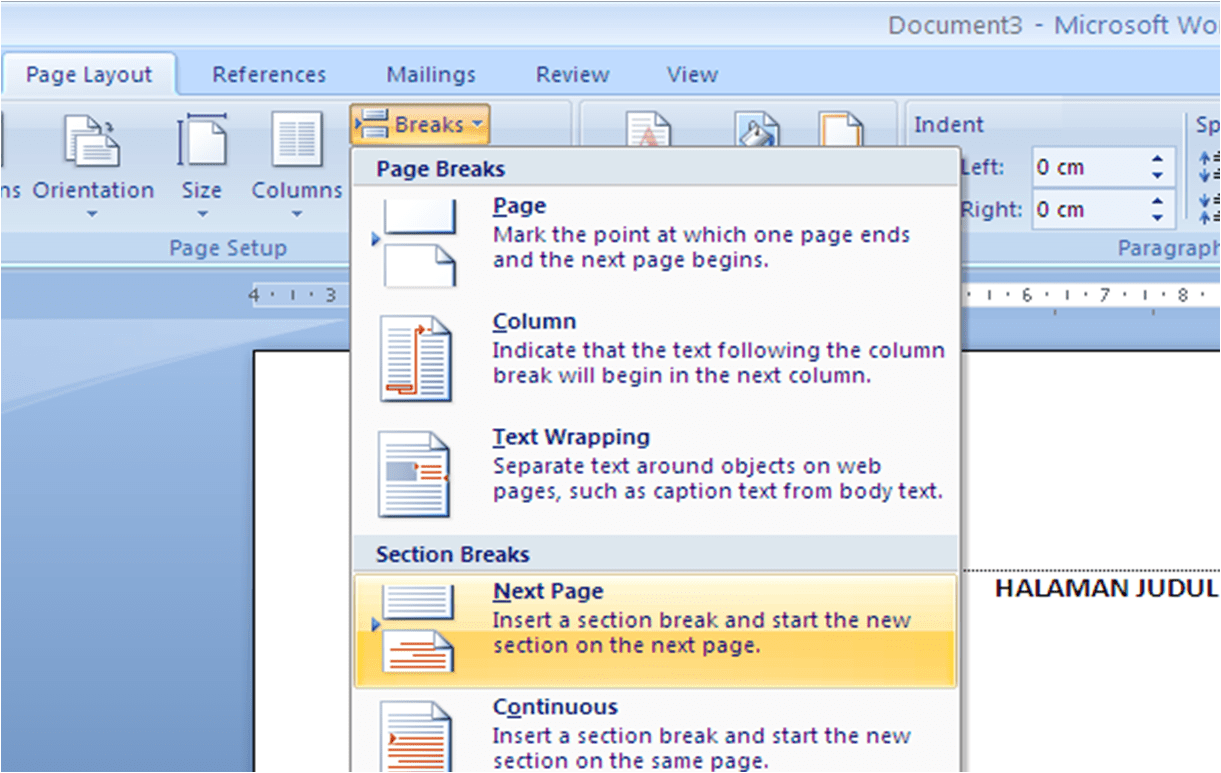Click the Page Breaks header in menu
This screenshot has height=773, width=1221.
pos(655,169)
